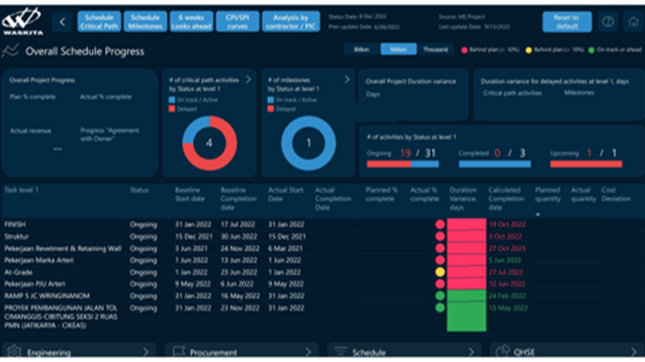Image resolution: width=645 pixels, height=362 pixels.
Task: Go to the home page icon
Action: tap(633, 22)
